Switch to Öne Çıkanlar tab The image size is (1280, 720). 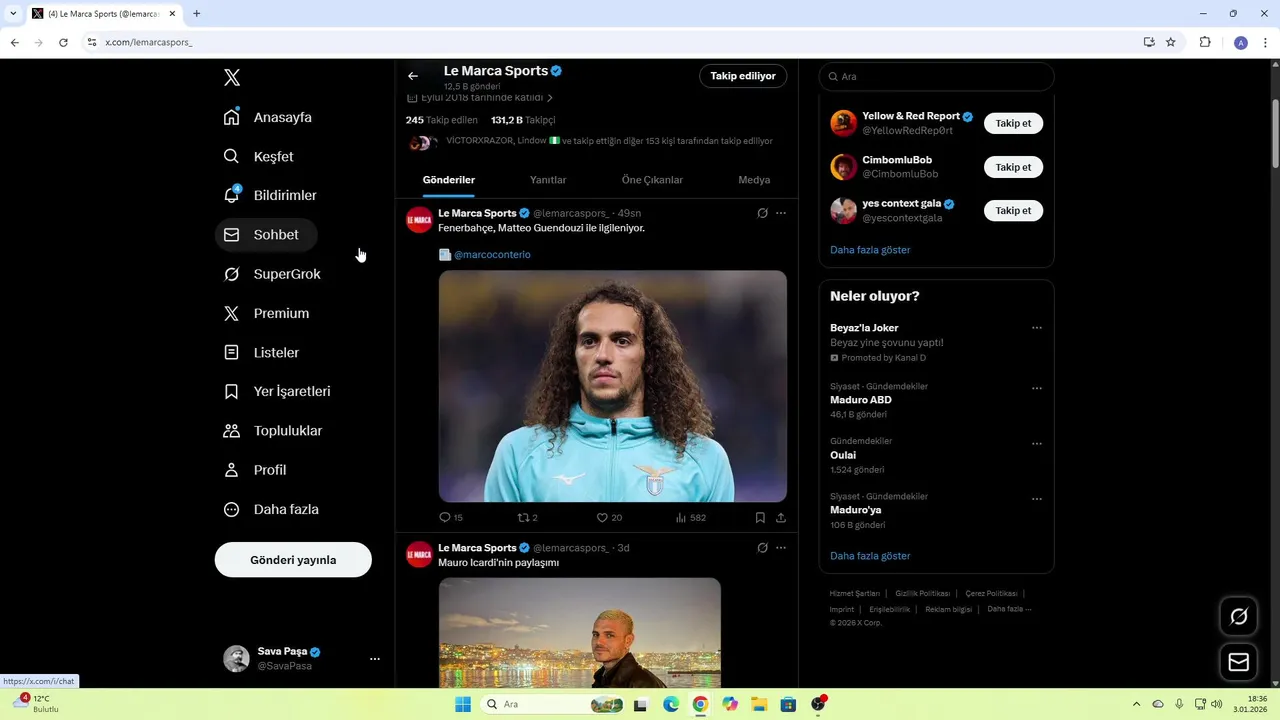(x=652, y=180)
